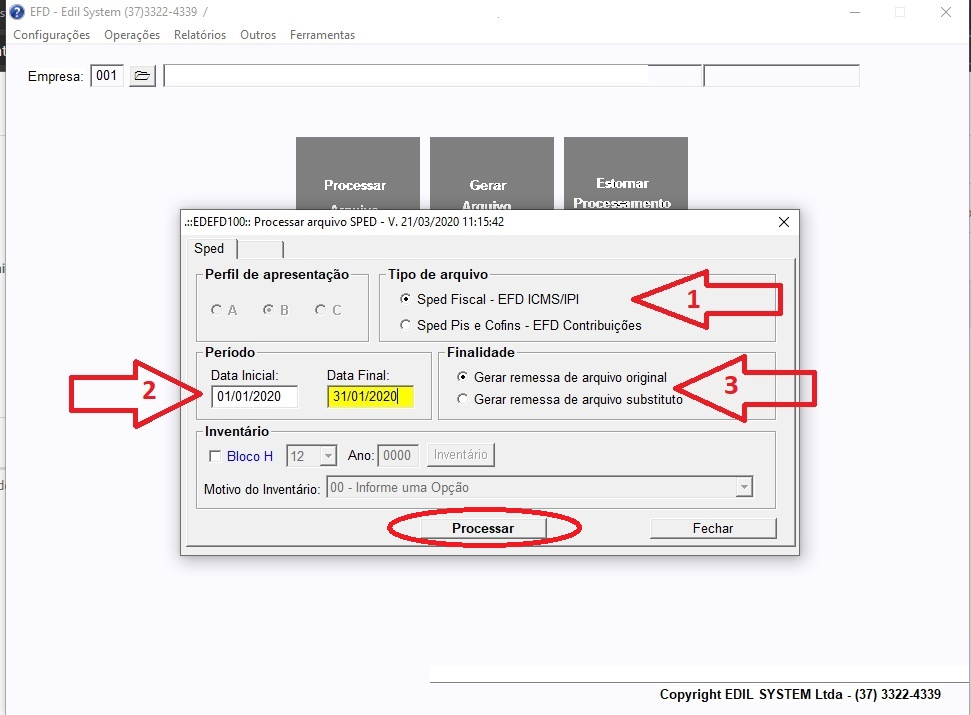Screen dimensions: 971x715
Task: Expand the inventory month dropdown showing 12
Action: pos(328,456)
